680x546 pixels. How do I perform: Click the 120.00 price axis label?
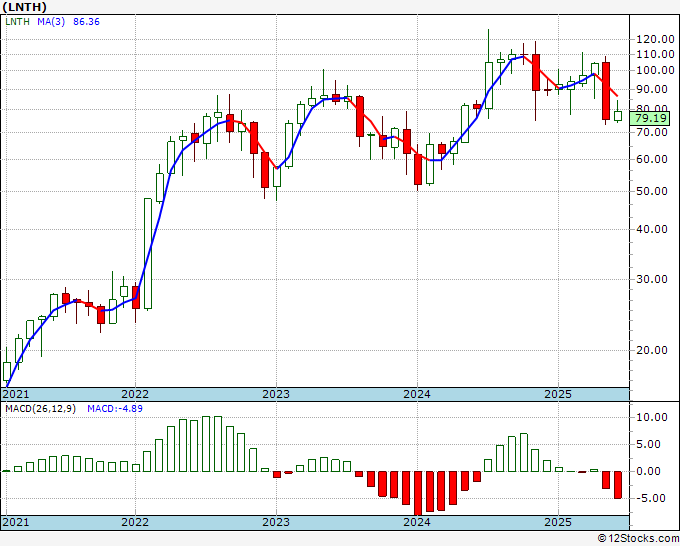(x=655, y=39)
